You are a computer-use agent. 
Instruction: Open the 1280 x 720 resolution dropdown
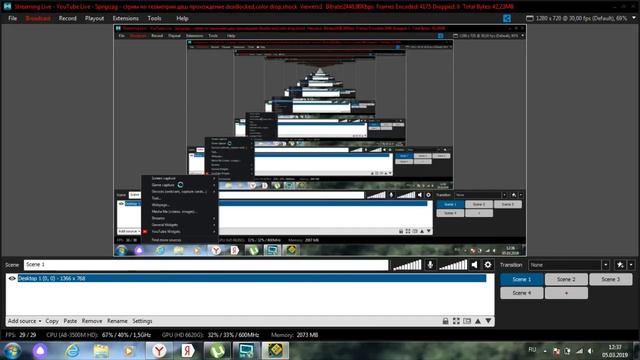click(581, 18)
